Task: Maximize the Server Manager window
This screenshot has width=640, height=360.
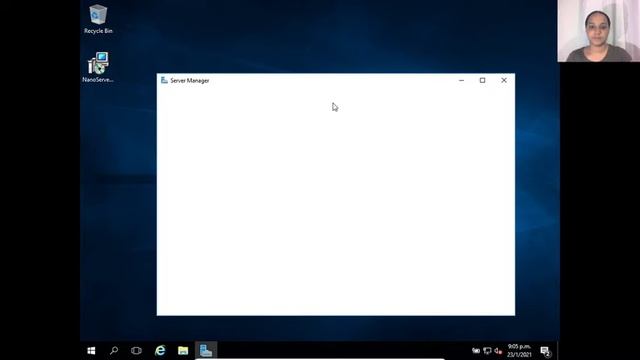Action: tap(482, 80)
